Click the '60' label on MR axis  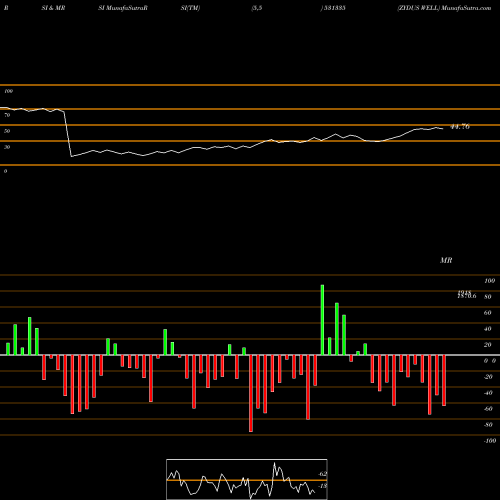point(488,313)
